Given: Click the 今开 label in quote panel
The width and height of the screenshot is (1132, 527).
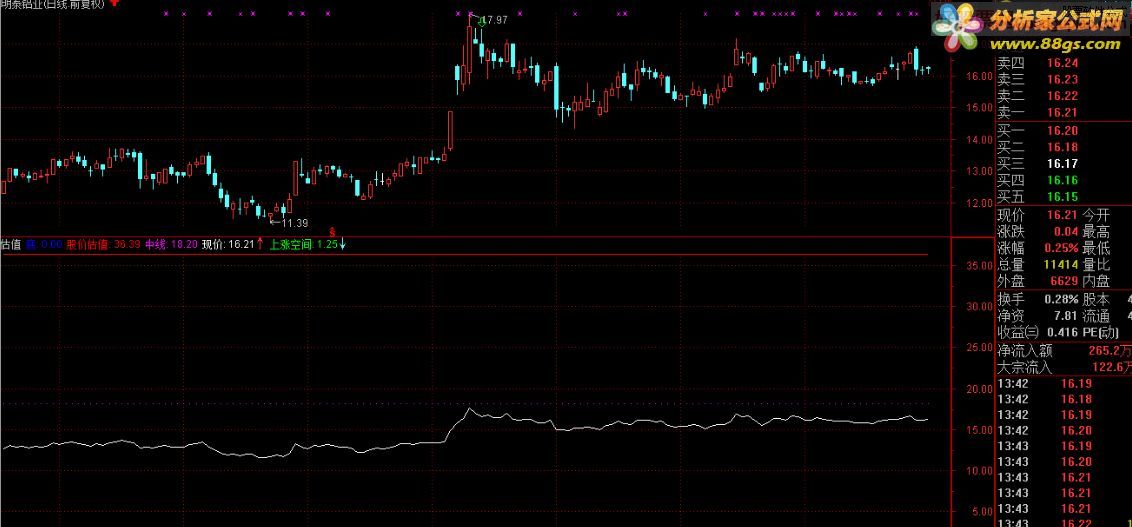Looking at the screenshot, I should coord(1096,215).
